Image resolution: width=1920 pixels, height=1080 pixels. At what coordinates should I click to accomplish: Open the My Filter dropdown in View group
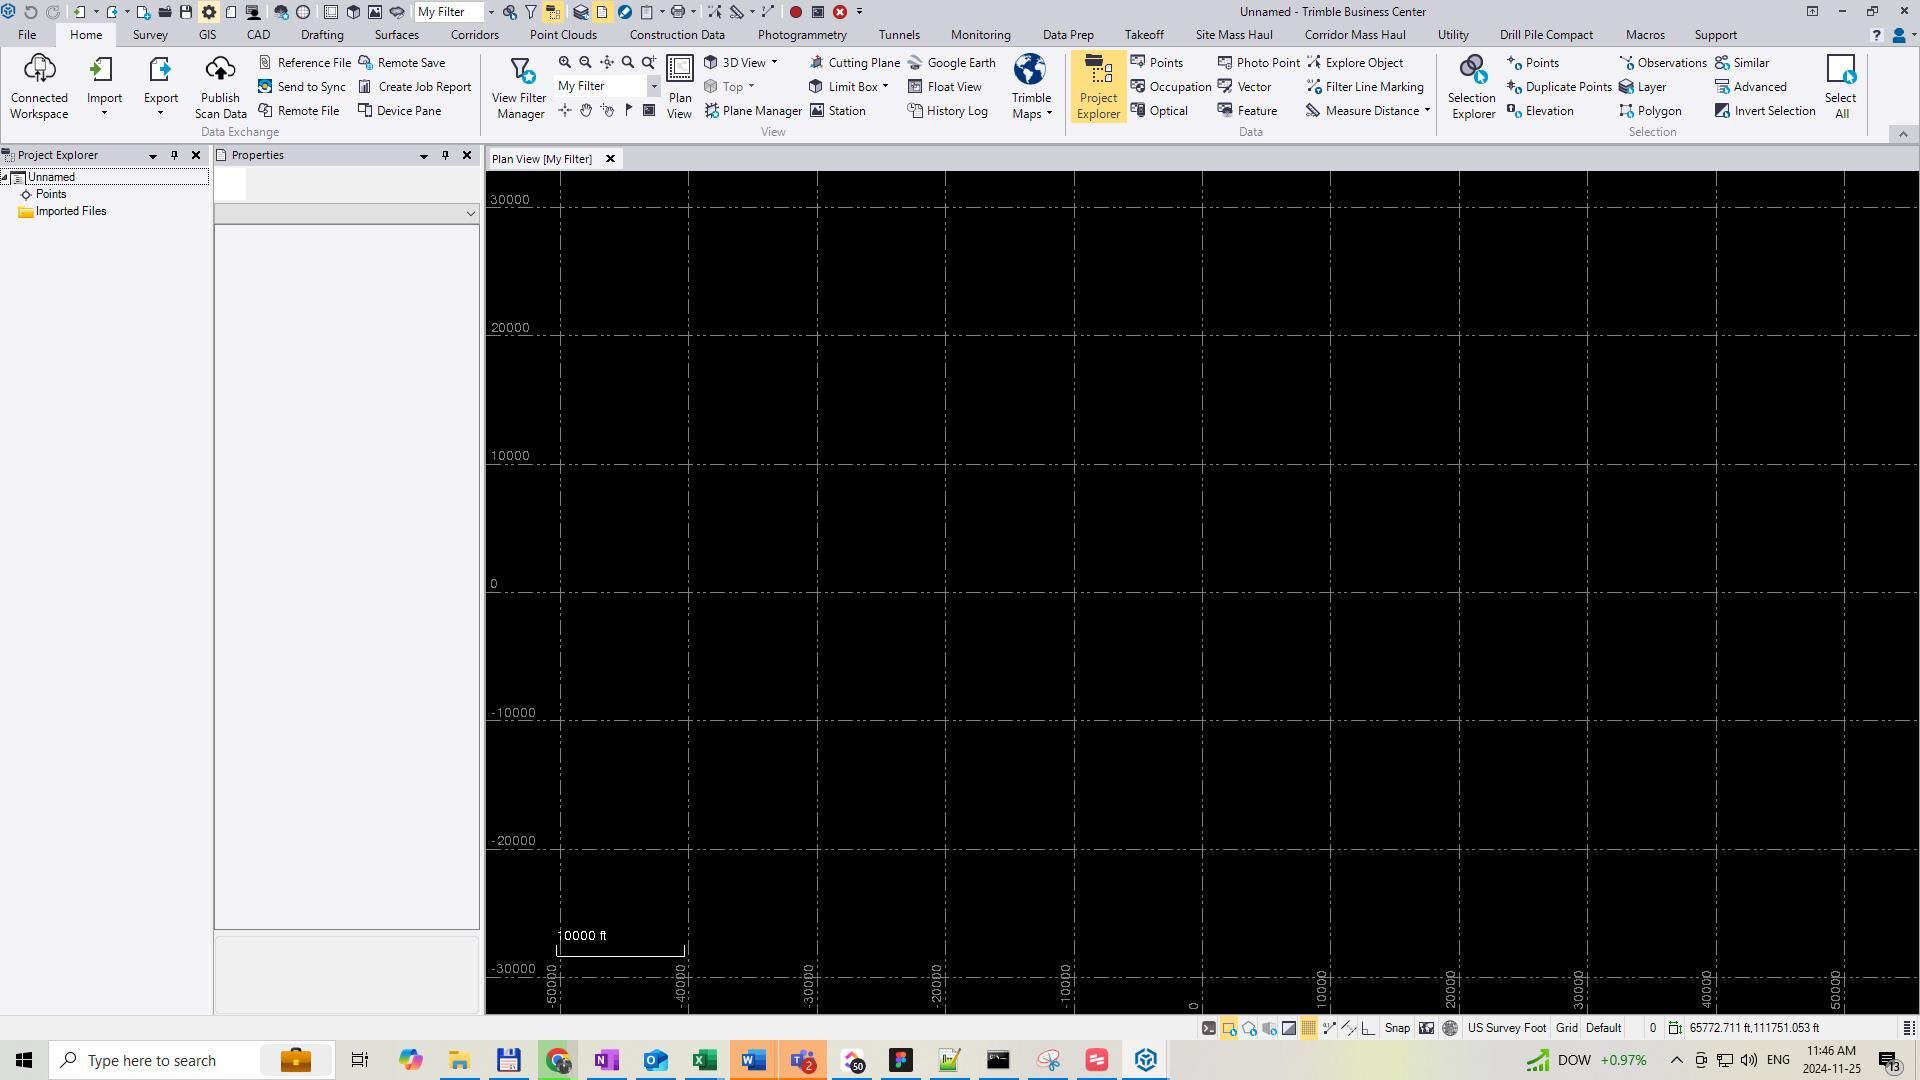[x=654, y=87]
